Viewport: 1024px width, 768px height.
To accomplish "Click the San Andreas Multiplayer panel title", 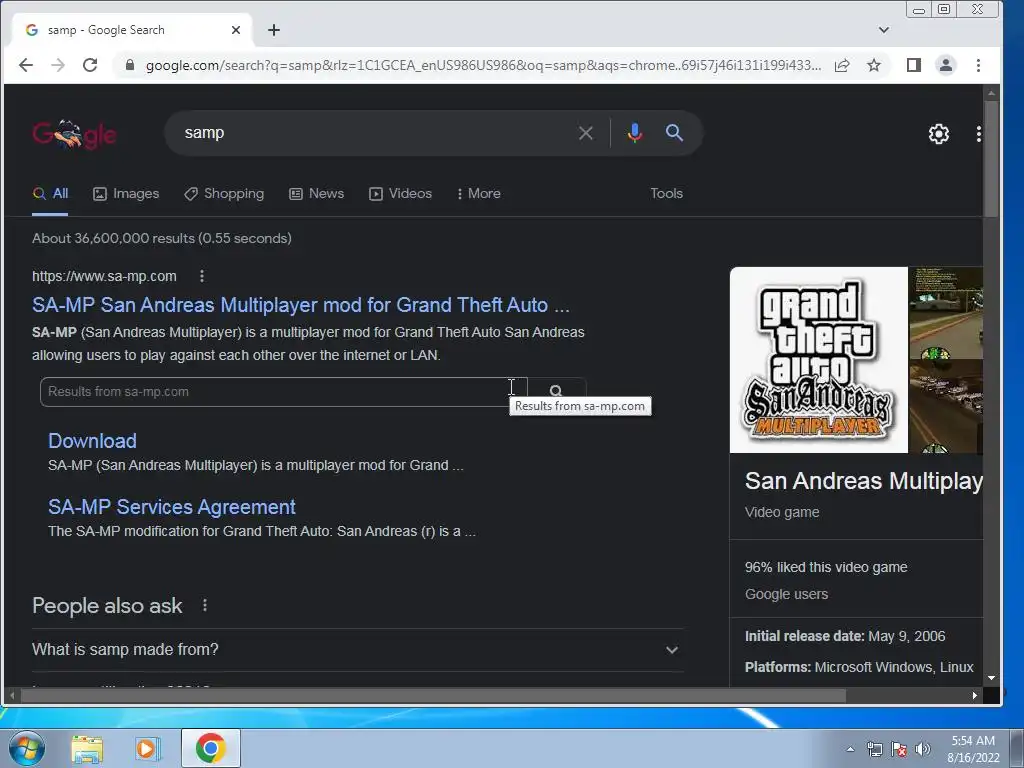I will (863, 481).
